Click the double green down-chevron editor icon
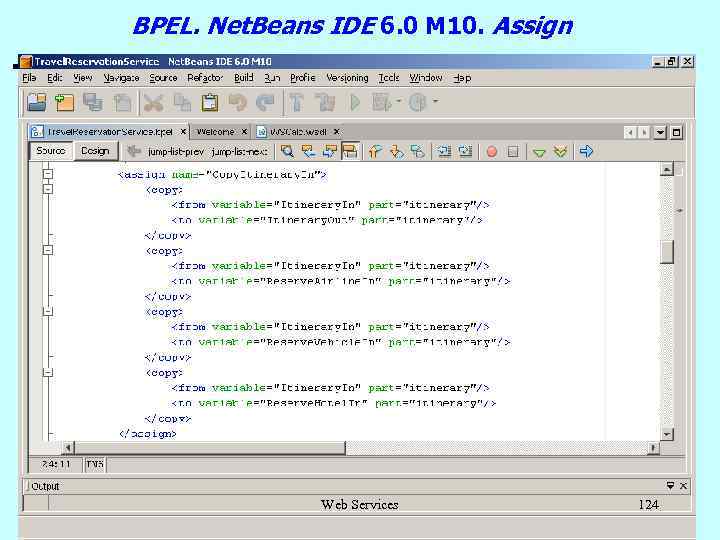The width and height of the screenshot is (720, 540). tap(560, 152)
